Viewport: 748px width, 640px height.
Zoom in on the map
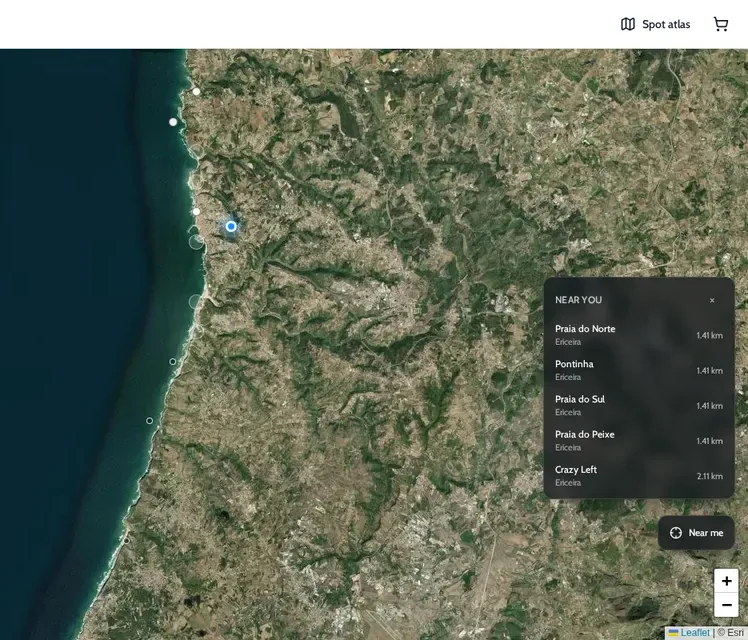point(726,581)
